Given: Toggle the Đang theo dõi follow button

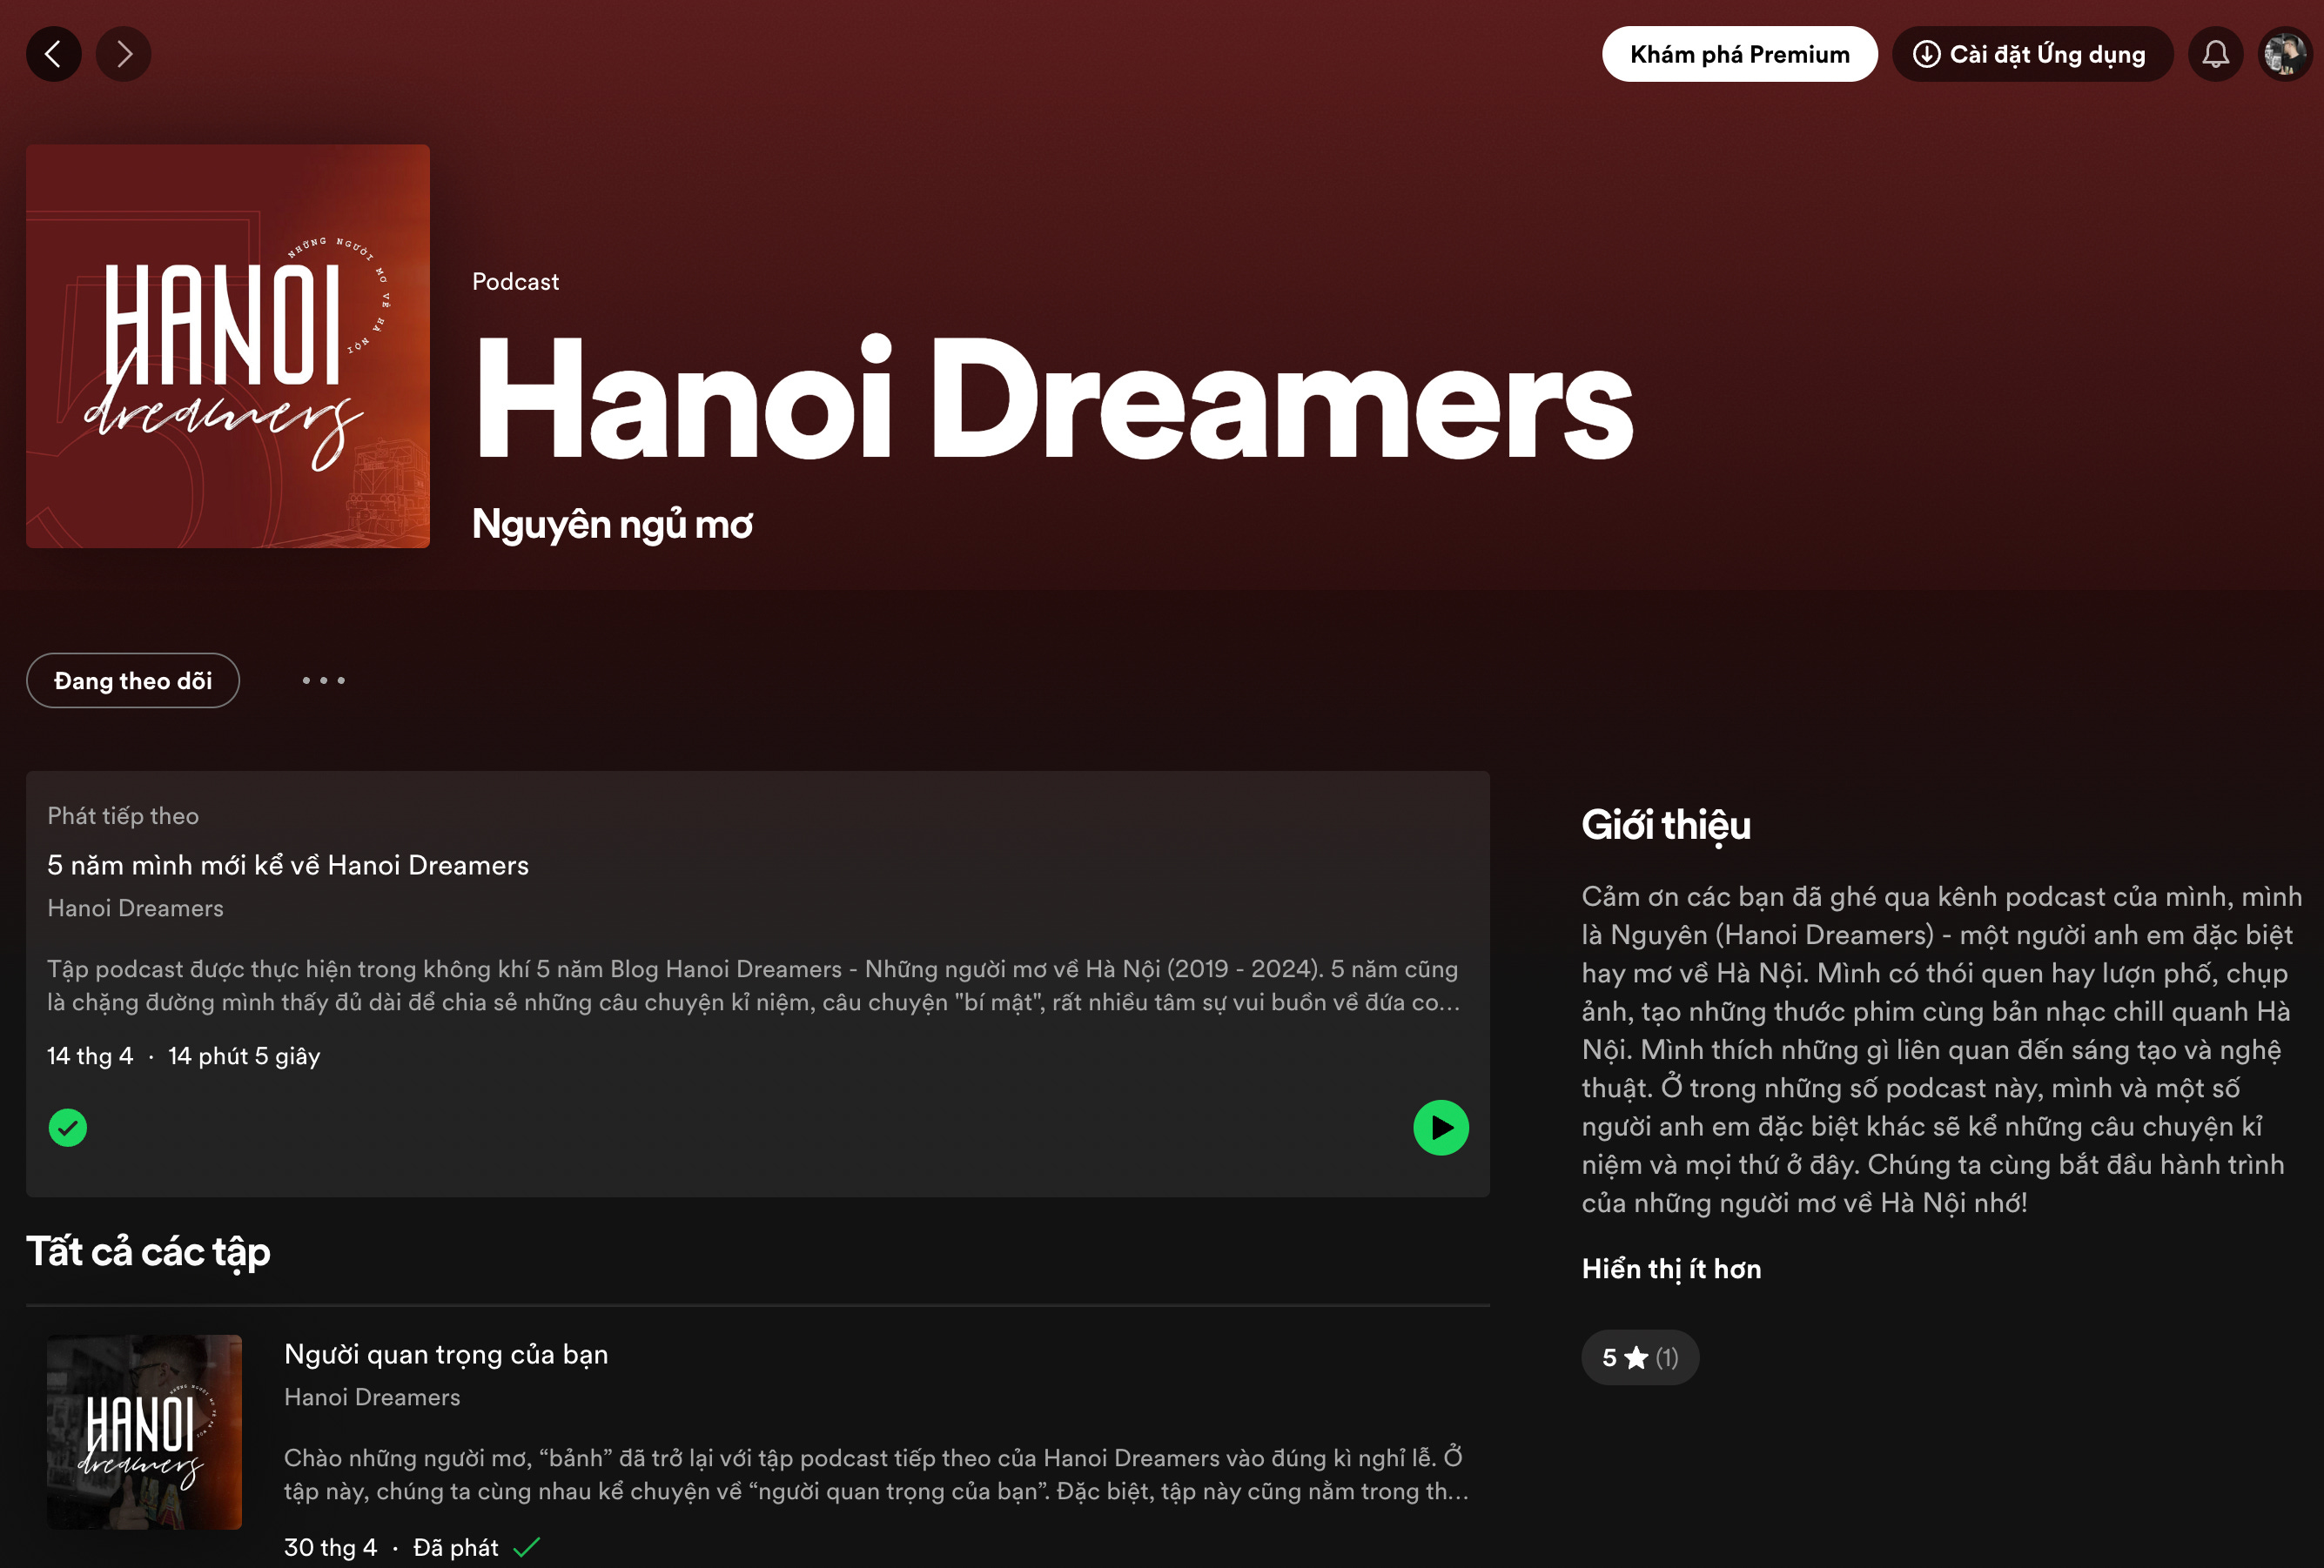Looking at the screenshot, I should (133, 681).
